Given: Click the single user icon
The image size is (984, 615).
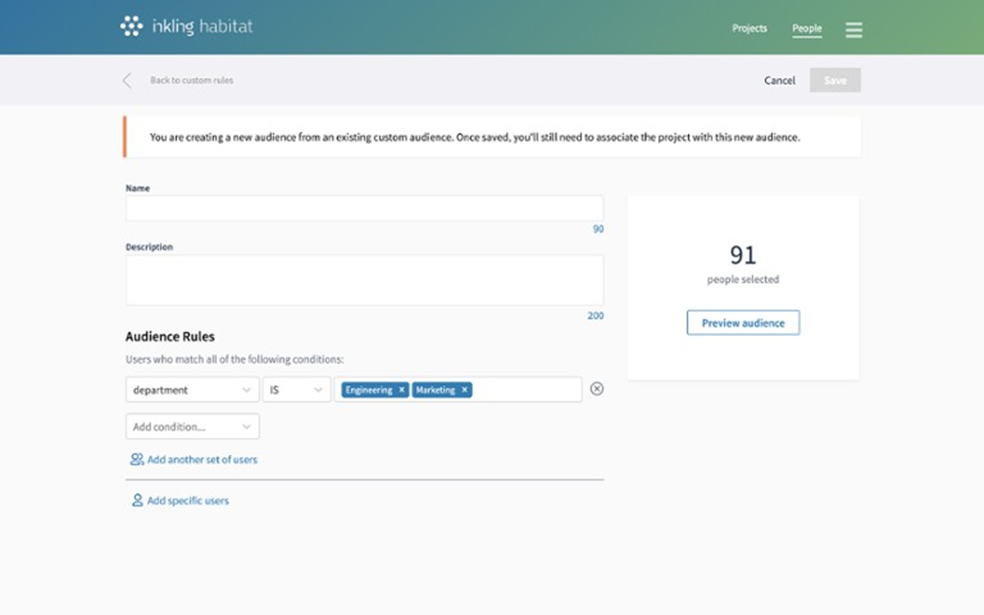Looking at the screenshot, I should pos(137,500).
